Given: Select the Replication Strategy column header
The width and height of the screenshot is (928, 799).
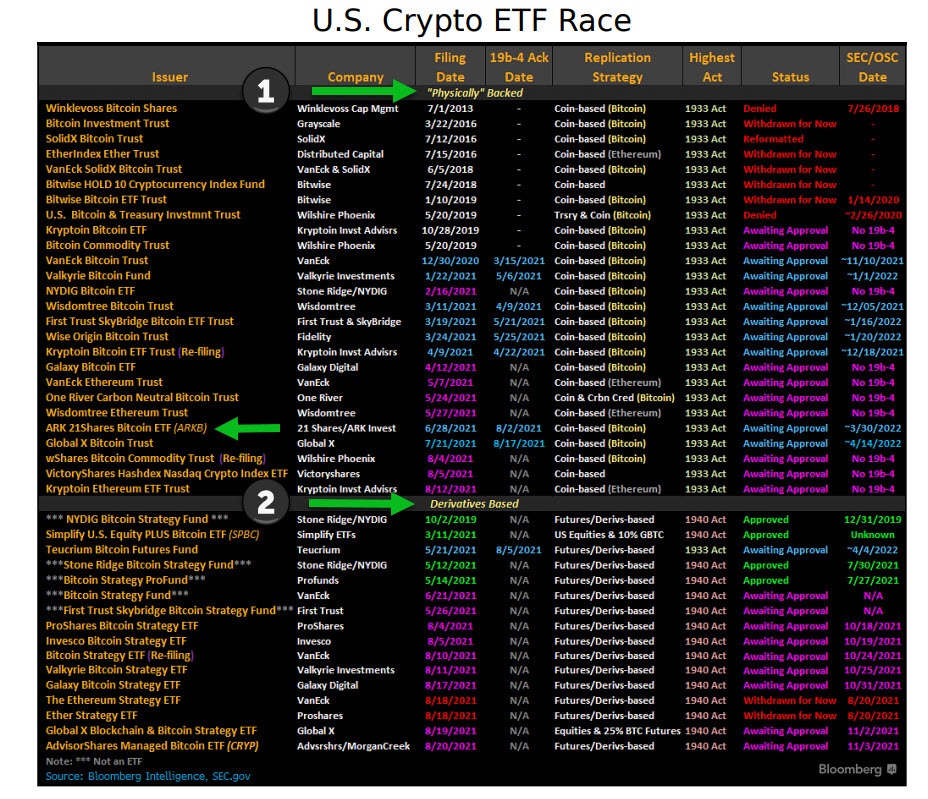Looking at the screenshot, I should point(616,67).
